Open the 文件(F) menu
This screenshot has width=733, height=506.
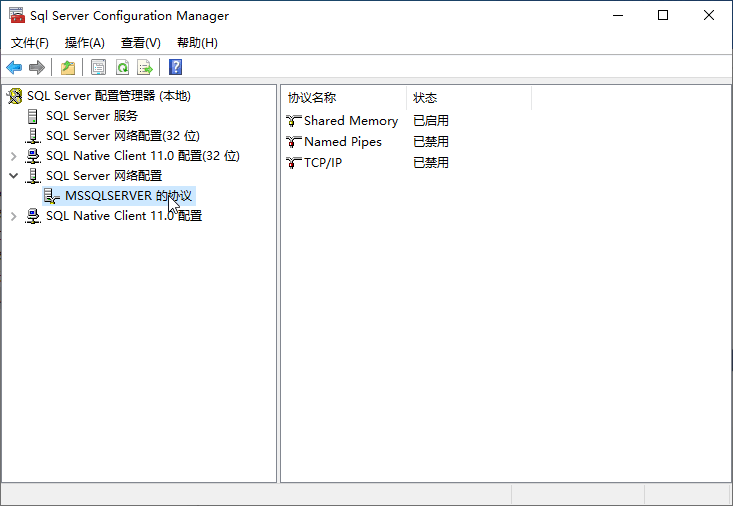pyautogui.click(x=30, y=43)
